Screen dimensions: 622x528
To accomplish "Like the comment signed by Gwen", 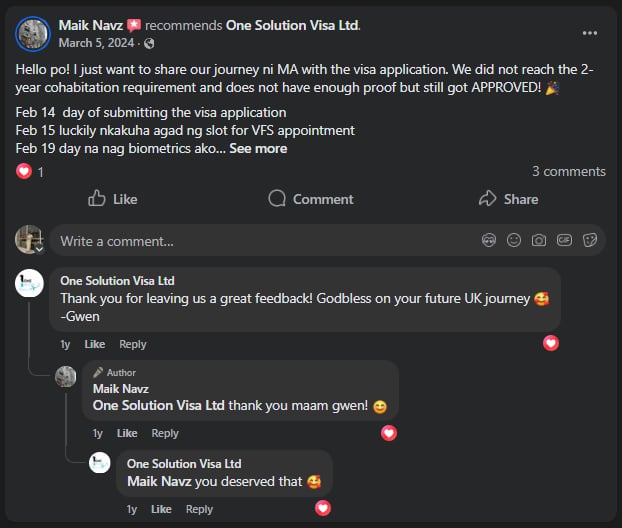I will 94,344.
